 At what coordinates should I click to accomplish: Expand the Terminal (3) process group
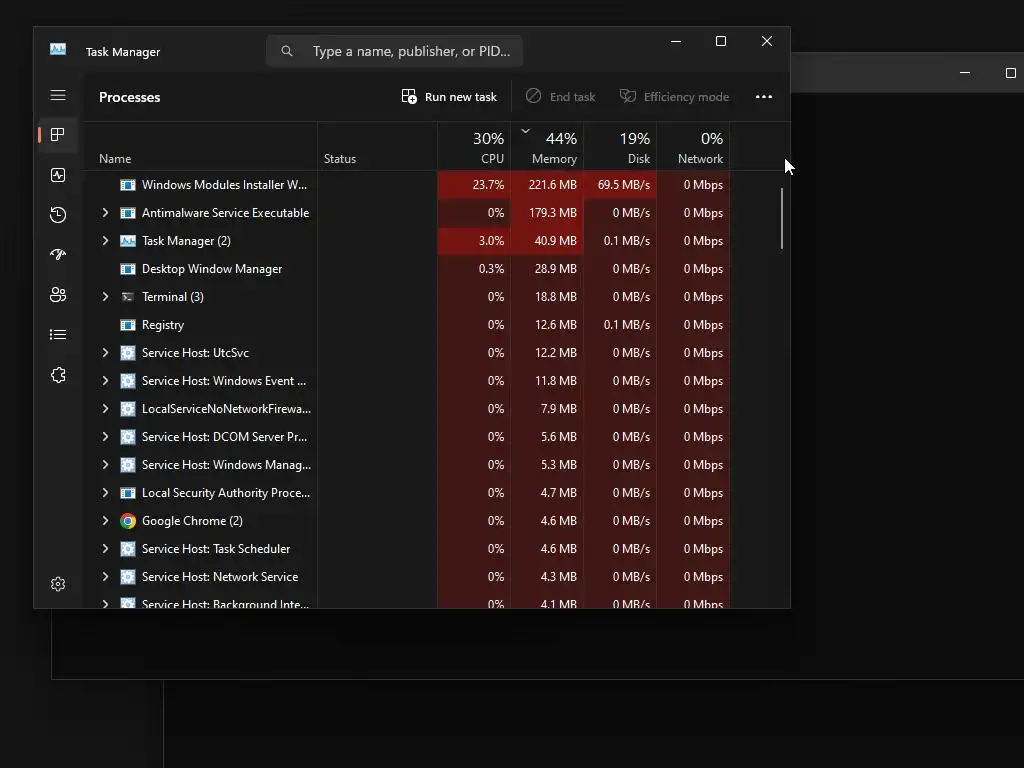coord(105,297)
